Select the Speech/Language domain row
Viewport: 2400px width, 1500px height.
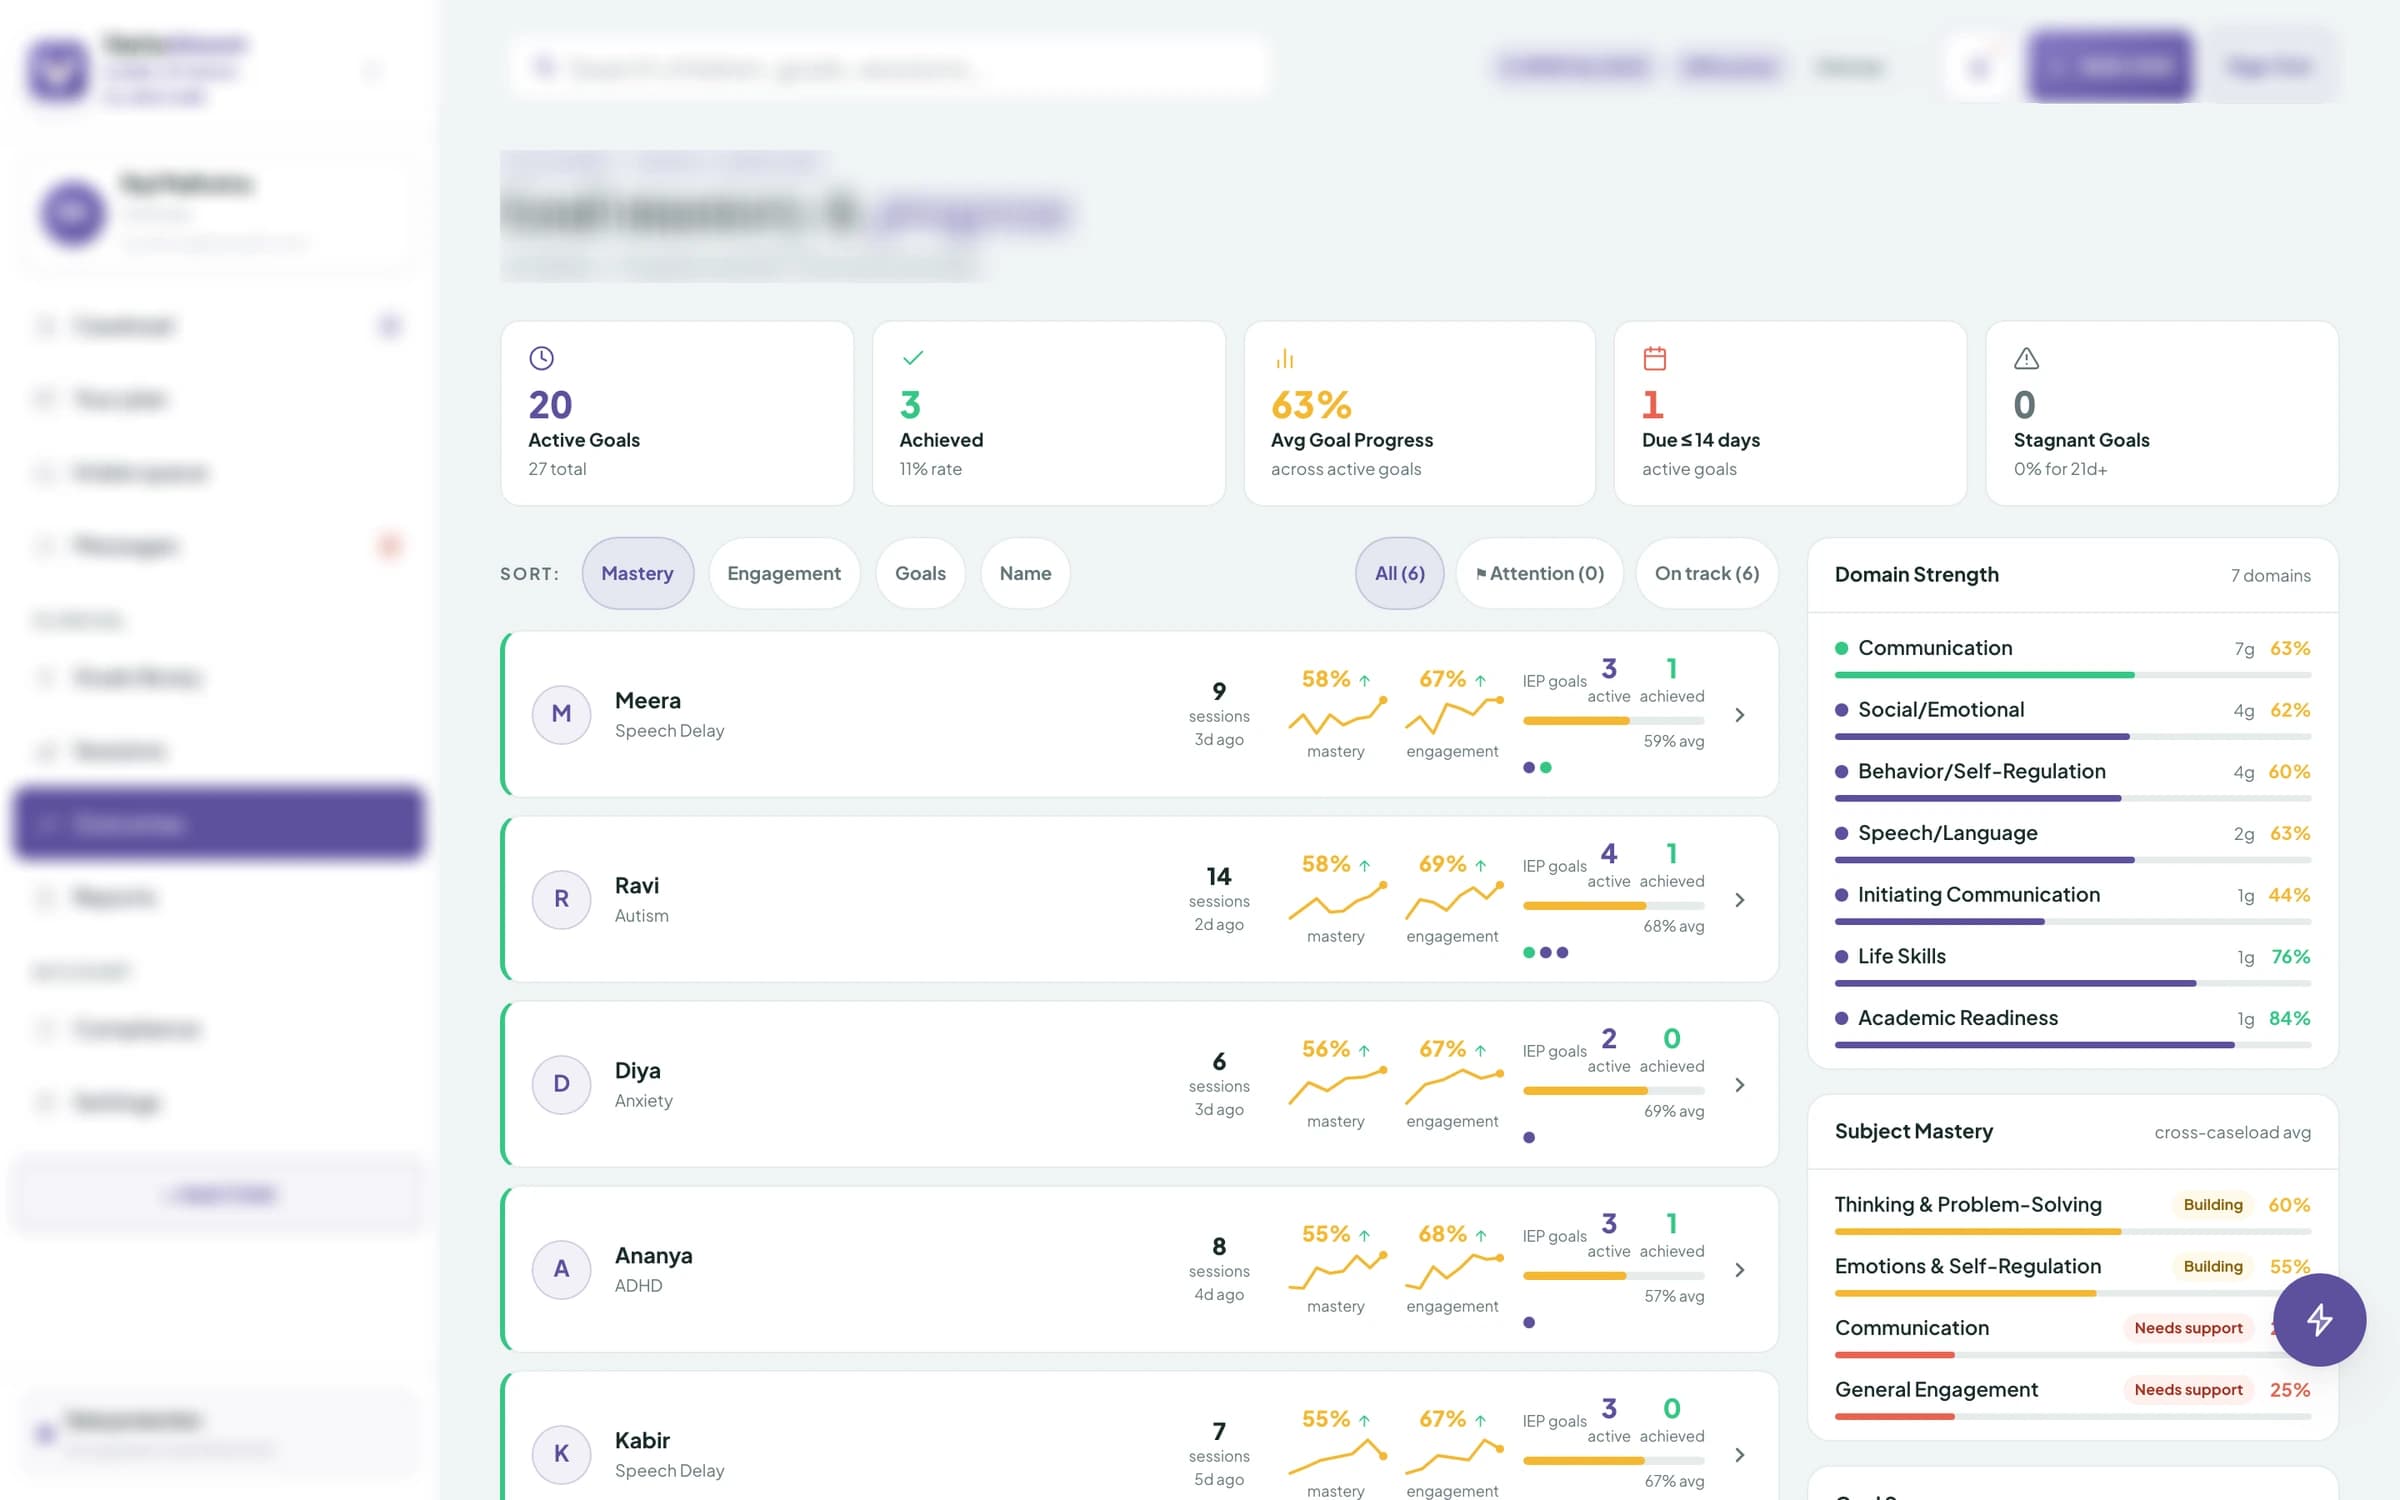coord(2072,843)
